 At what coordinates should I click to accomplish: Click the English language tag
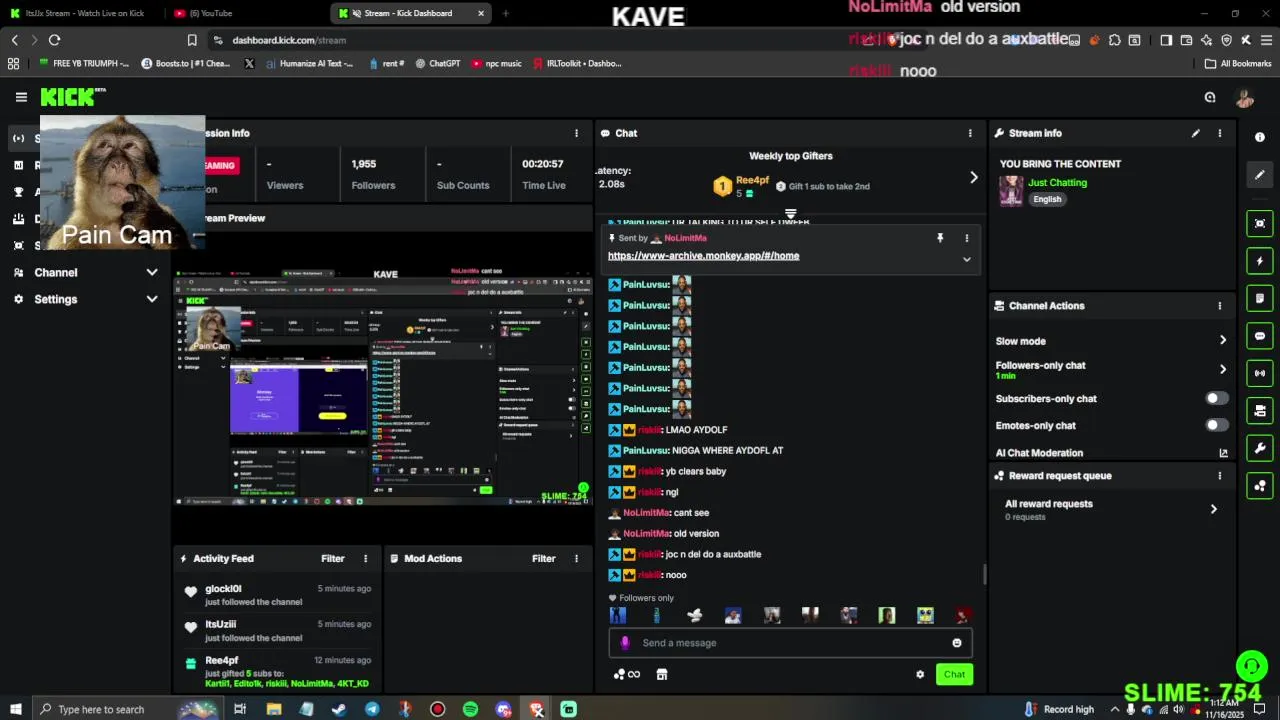[x=1047, y=199]
